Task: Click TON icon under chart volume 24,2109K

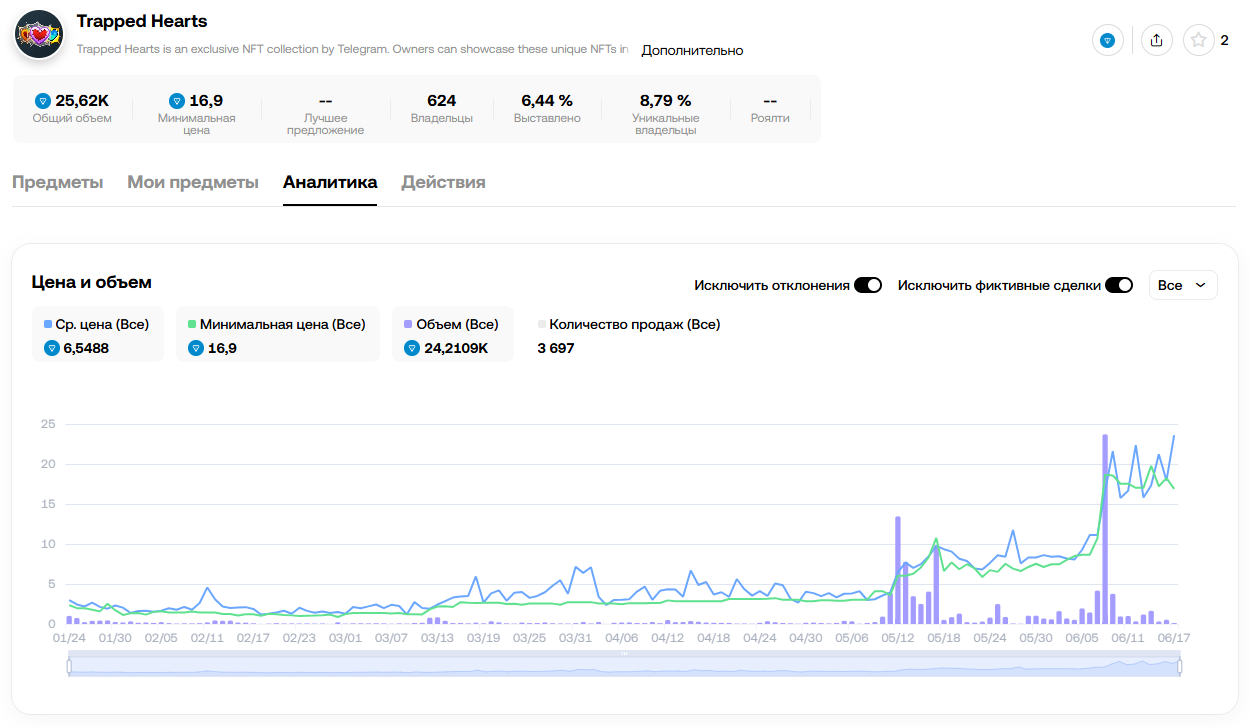Action: point(412,348)
